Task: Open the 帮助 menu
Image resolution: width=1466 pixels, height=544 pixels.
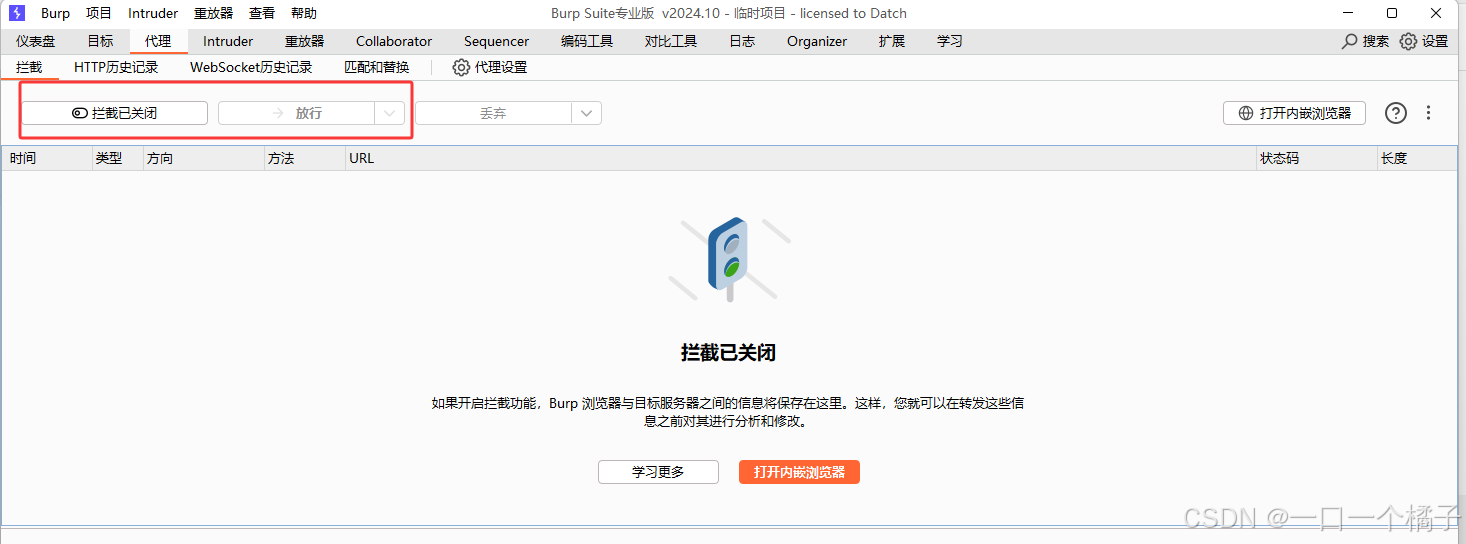Action: 304,13
